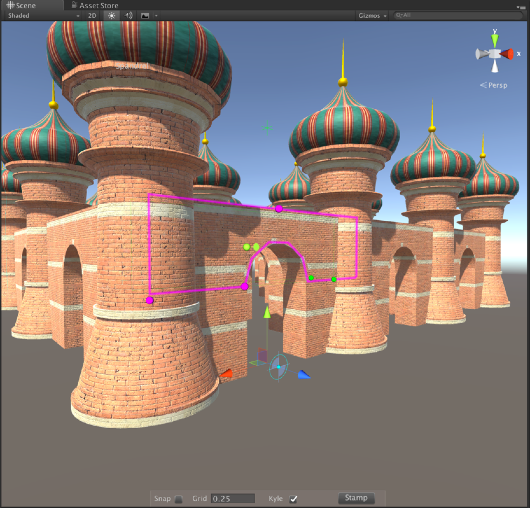Image resolution: width=530 pixels, height=508 pixels.
Task: Click the green Y-axis gizmo cone
Action: (495, 41)
